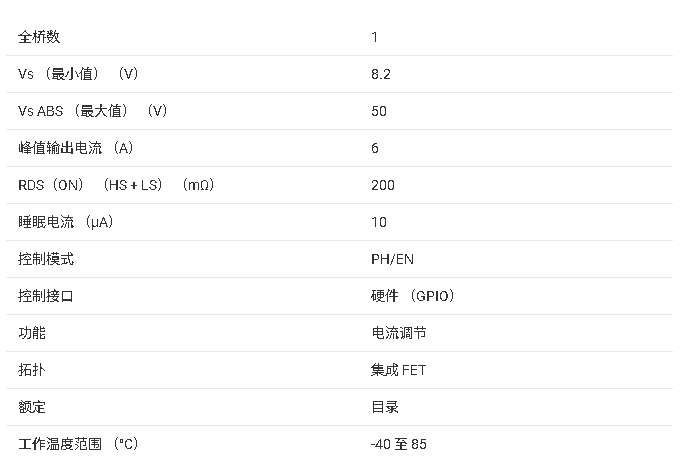Image resolution: width=692 pixels, height=461 pixels.
Task: Select the Vs（最小值）(V) label
Action: [78, 74]
